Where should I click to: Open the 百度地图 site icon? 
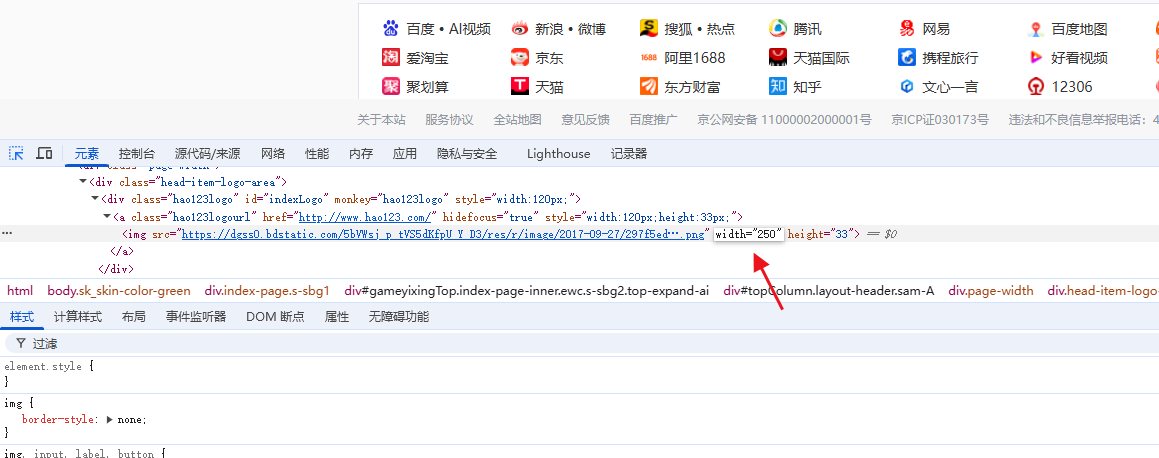tap(1036, 29)
